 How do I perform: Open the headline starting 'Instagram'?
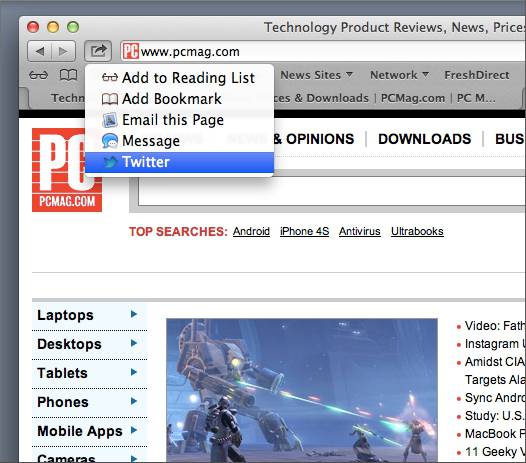[495, 344]
